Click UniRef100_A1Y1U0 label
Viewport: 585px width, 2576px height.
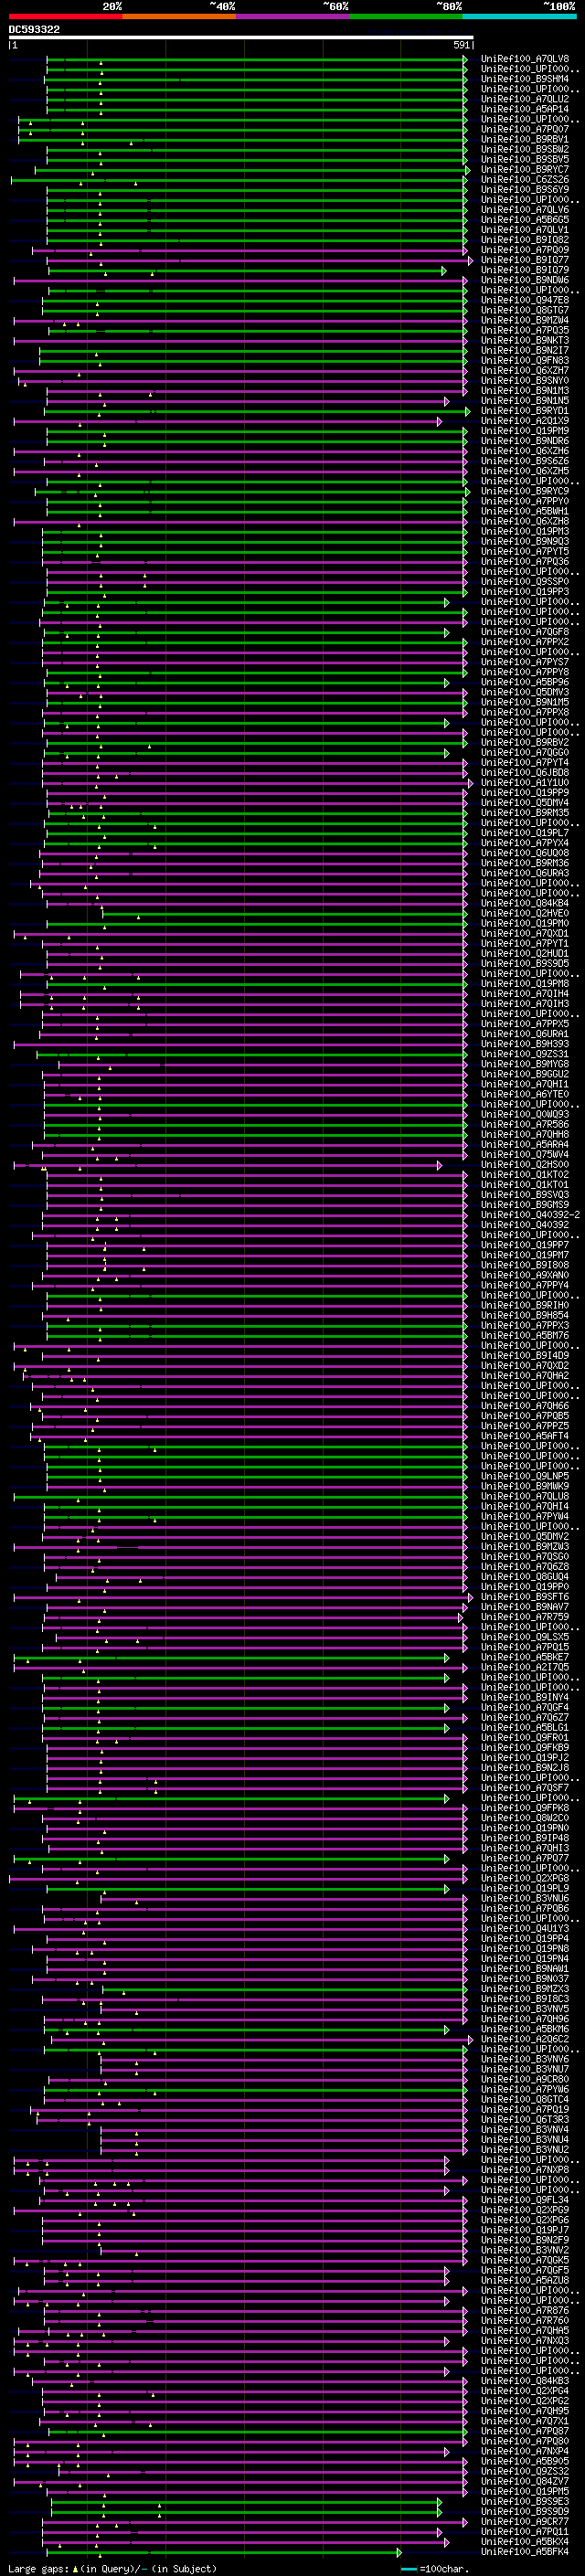pyautogui.click(x=525, y=783)
